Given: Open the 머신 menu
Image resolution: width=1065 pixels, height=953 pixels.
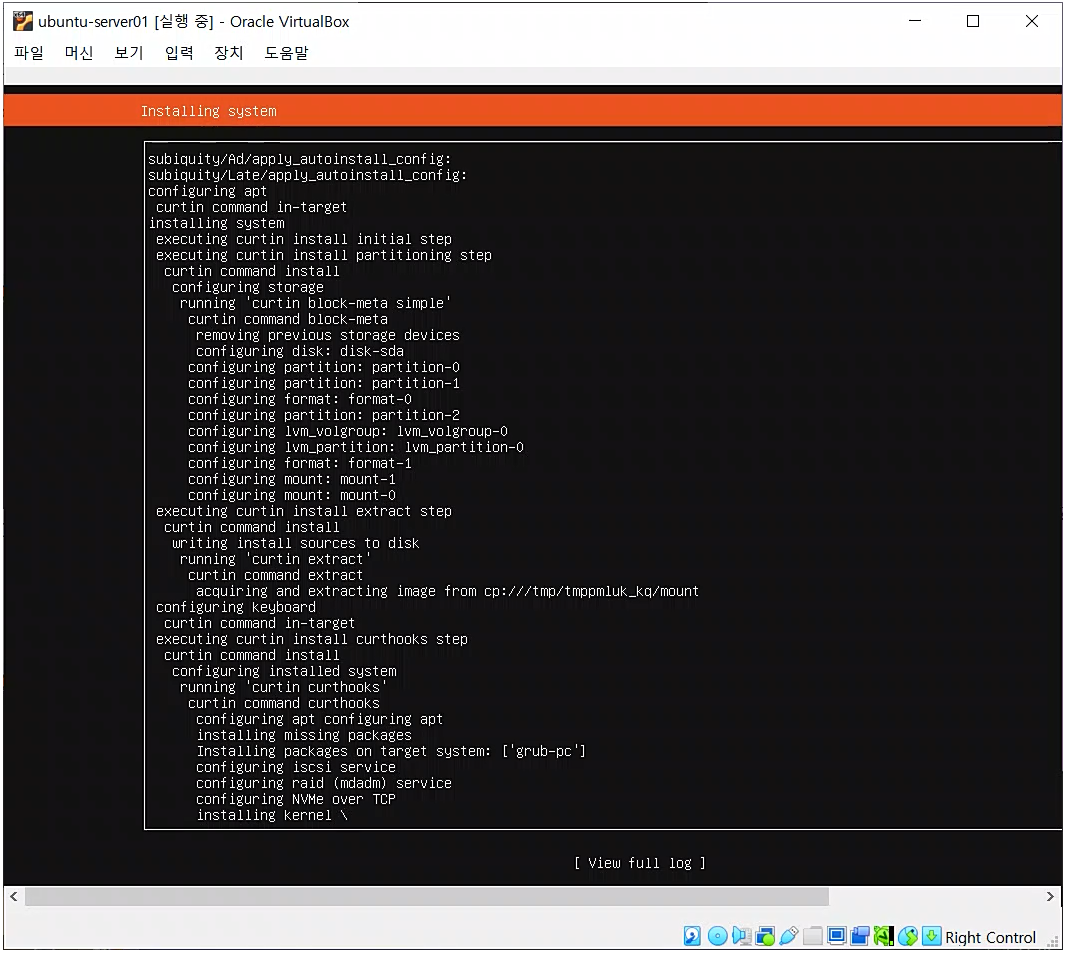Looking at the screenshot, I should (79, 53).
